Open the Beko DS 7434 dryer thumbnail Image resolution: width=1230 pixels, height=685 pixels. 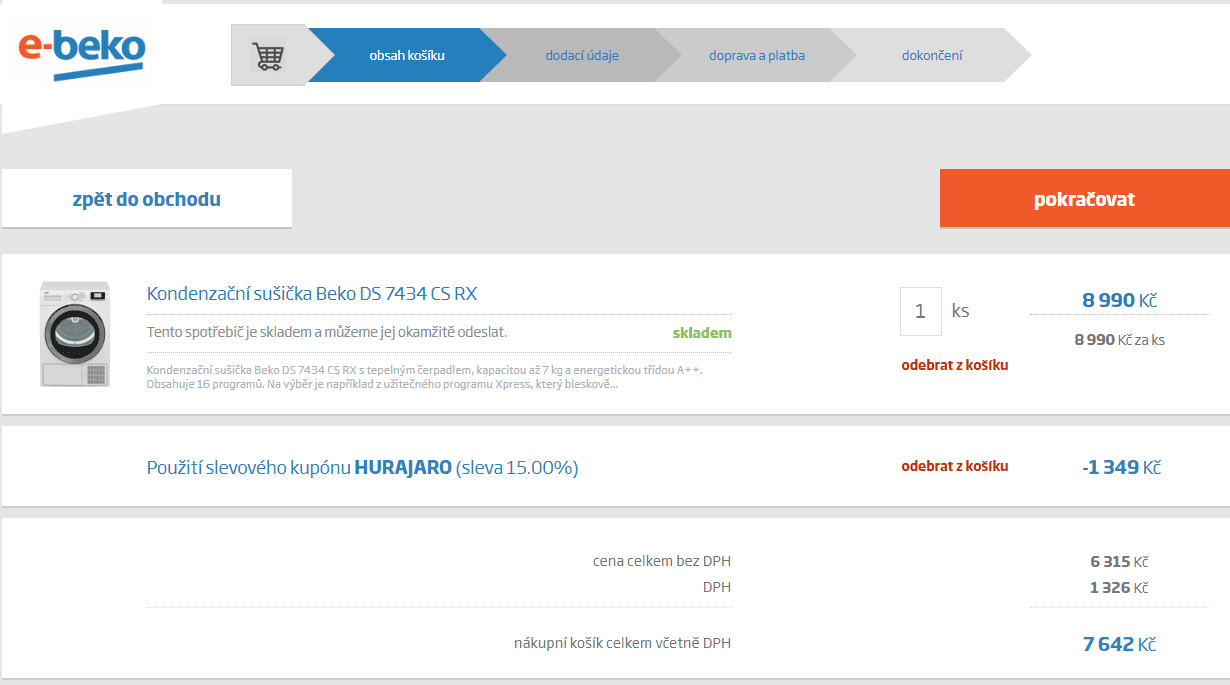(75, 334)
